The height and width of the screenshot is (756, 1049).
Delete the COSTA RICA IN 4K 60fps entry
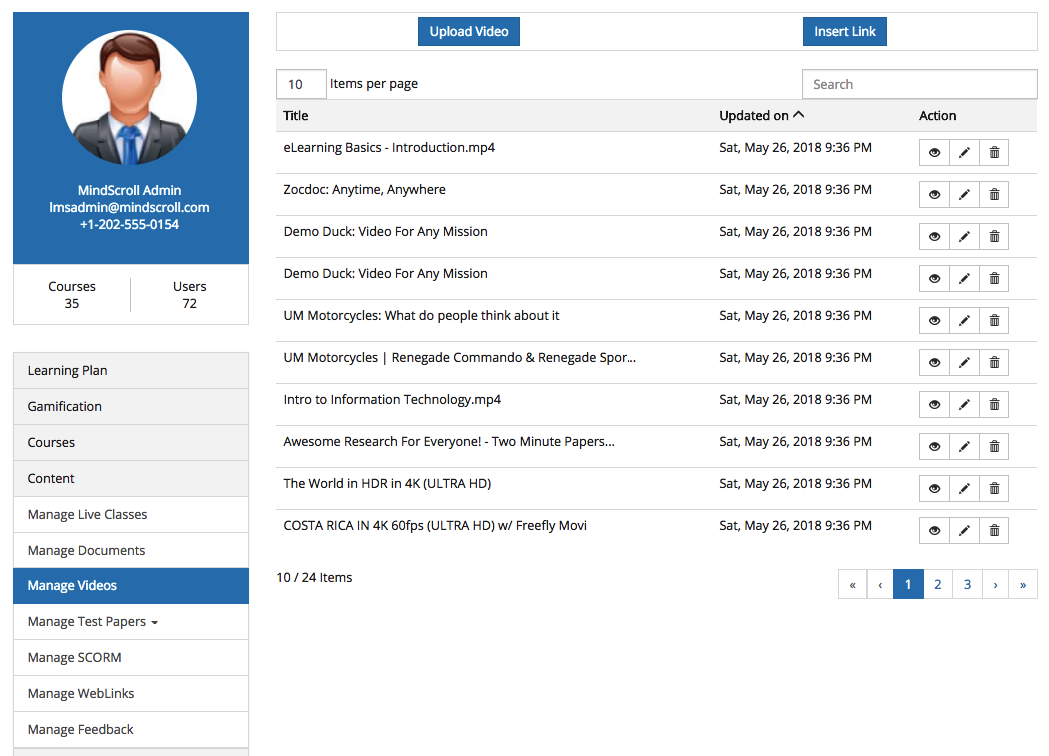pos(994,531)
